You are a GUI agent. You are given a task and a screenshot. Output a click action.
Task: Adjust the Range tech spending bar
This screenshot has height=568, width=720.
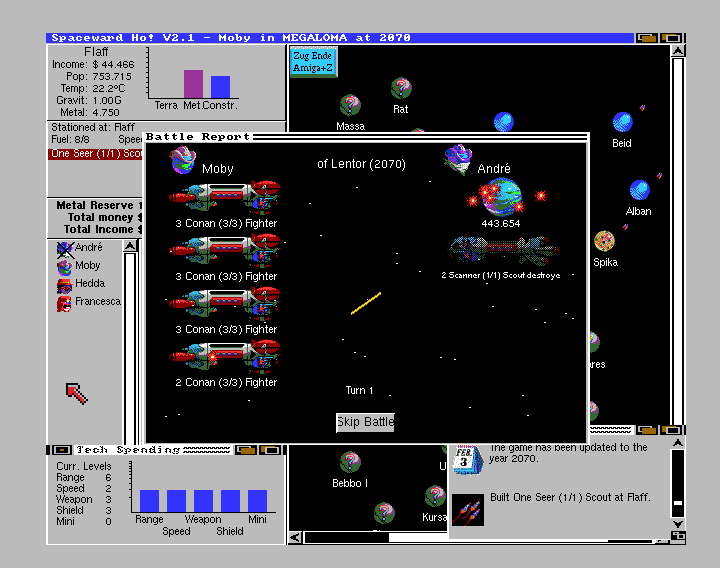coord(149,501)
